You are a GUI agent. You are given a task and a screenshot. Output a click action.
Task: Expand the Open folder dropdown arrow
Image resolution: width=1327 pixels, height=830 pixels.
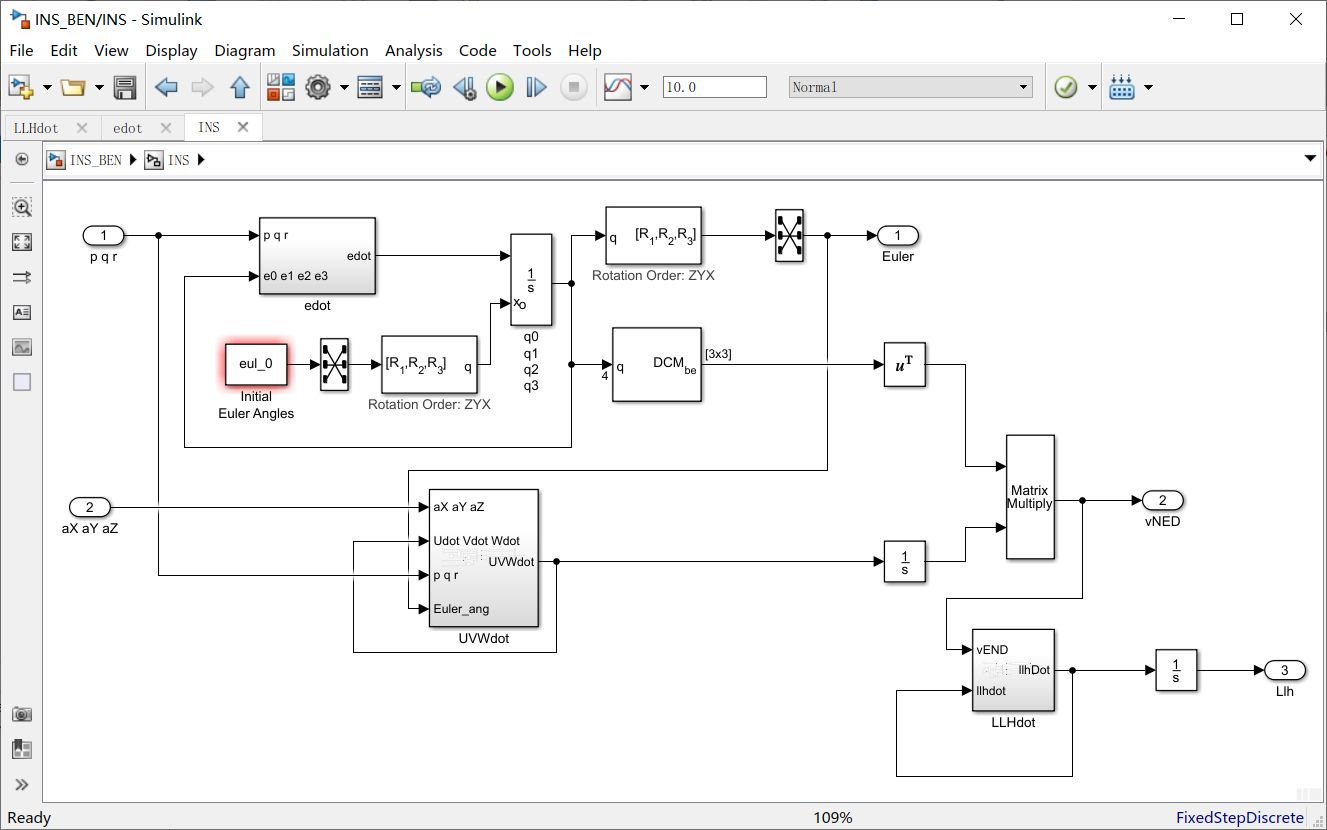click(99, 88)
